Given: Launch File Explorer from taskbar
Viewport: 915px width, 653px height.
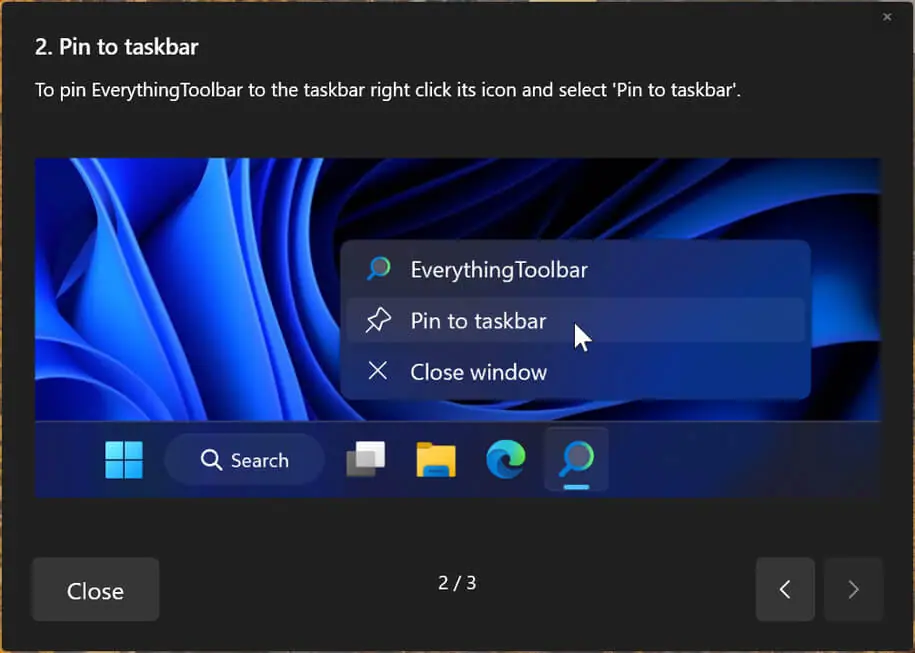Looking at the screenshot, I should coord(436,460).
